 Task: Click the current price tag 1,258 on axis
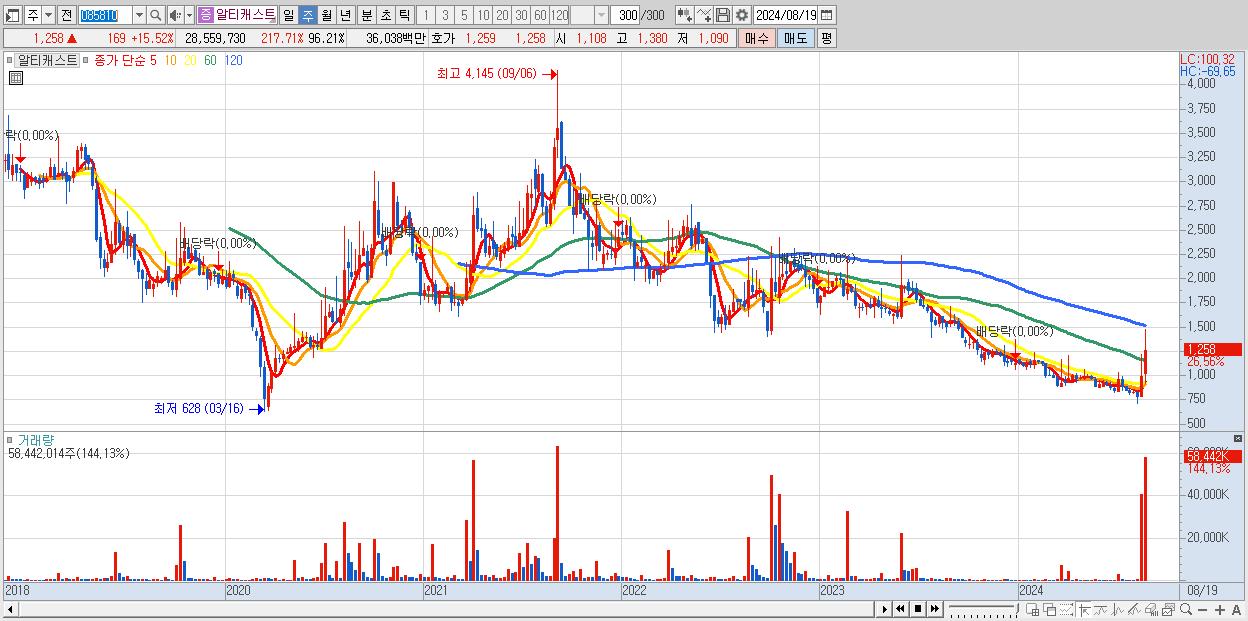point(1211,349)
